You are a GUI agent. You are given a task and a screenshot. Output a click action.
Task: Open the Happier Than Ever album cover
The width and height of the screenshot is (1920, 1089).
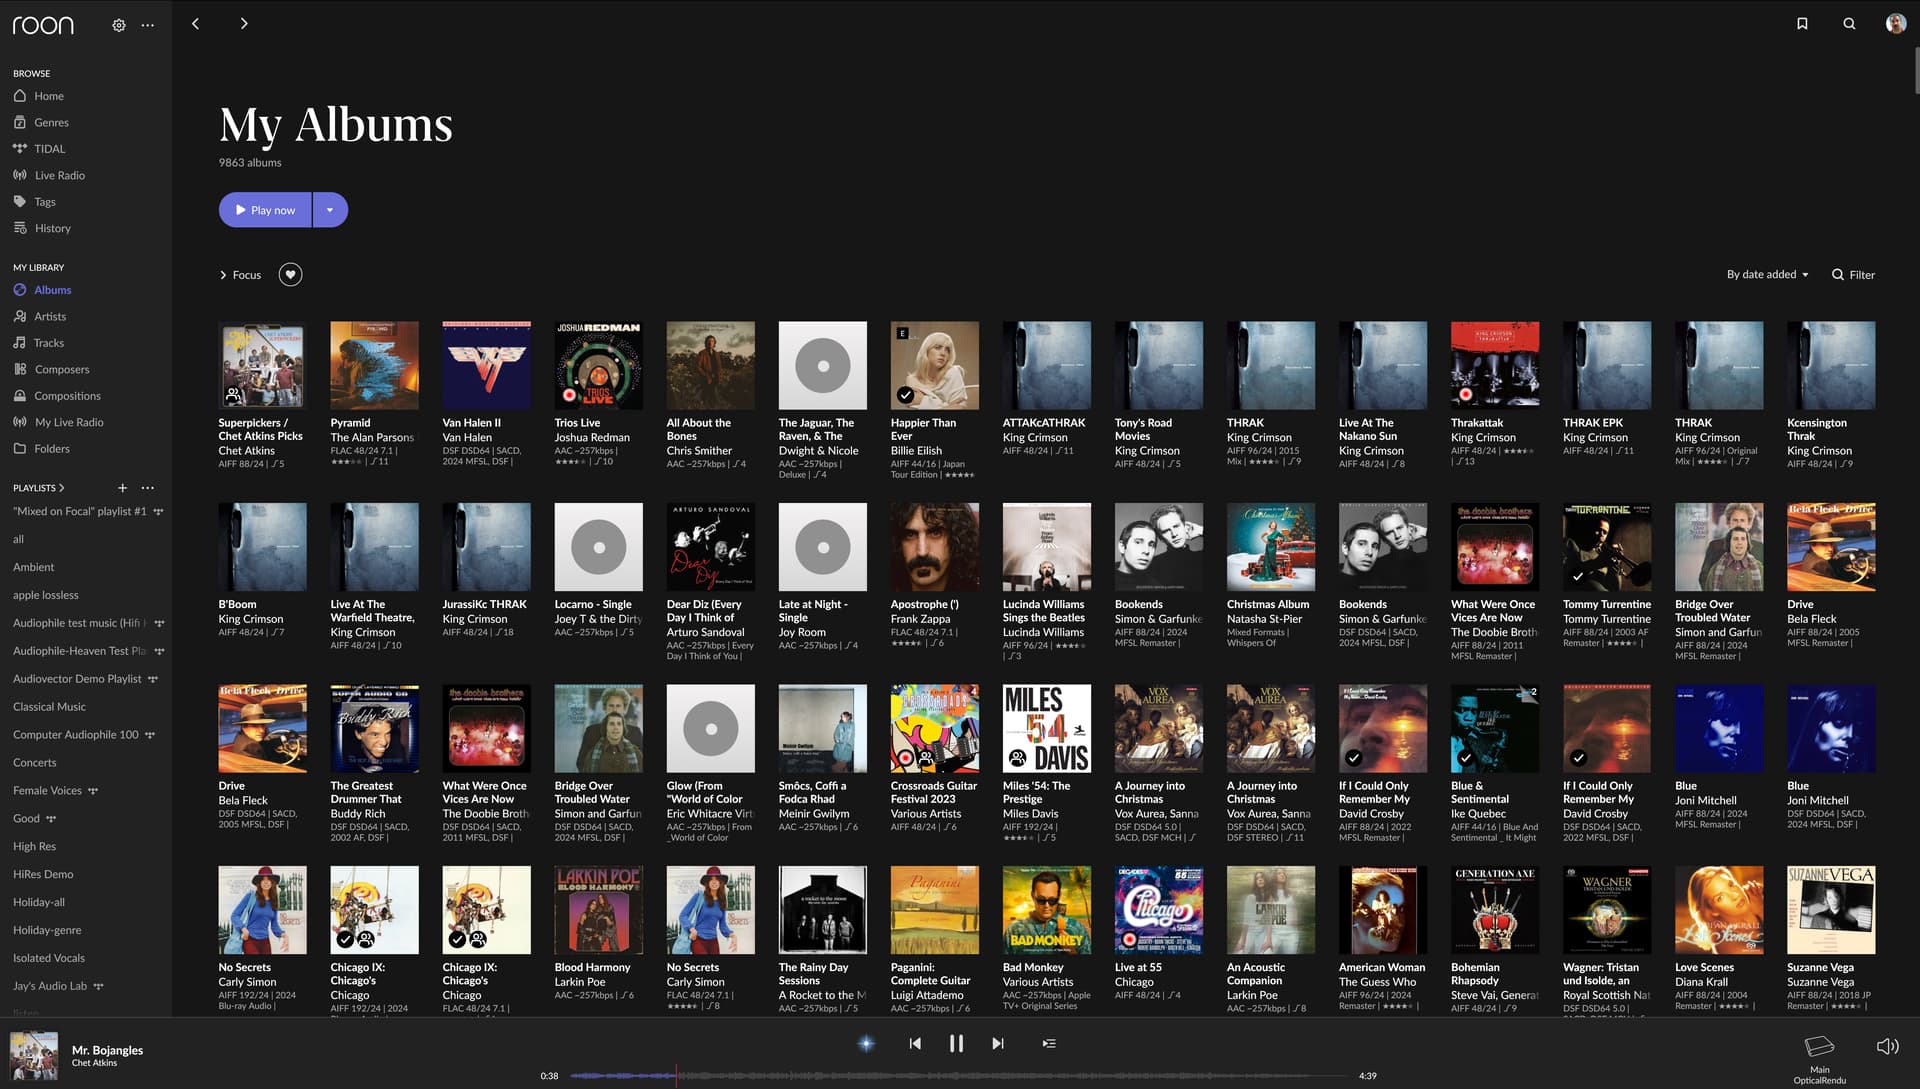[934, 365]
